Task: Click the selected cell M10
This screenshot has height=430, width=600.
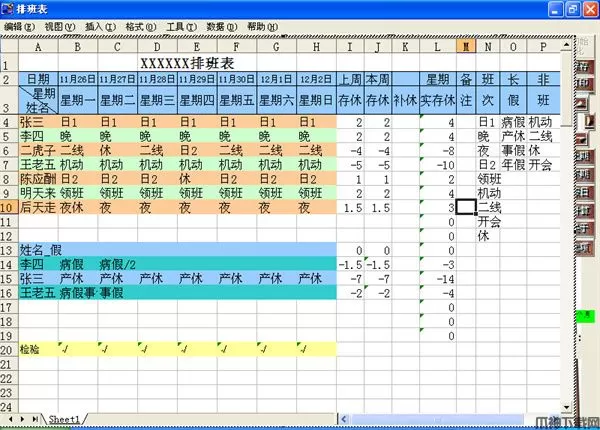Action: (x=466, y=208)
